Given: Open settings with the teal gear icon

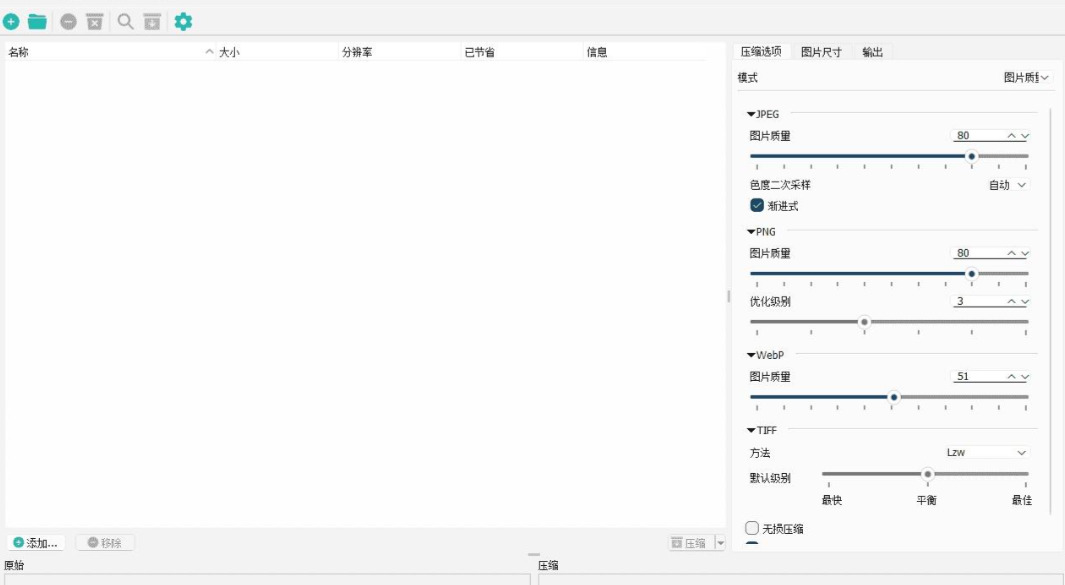Looking at the screenshot, I should (183, 22).
